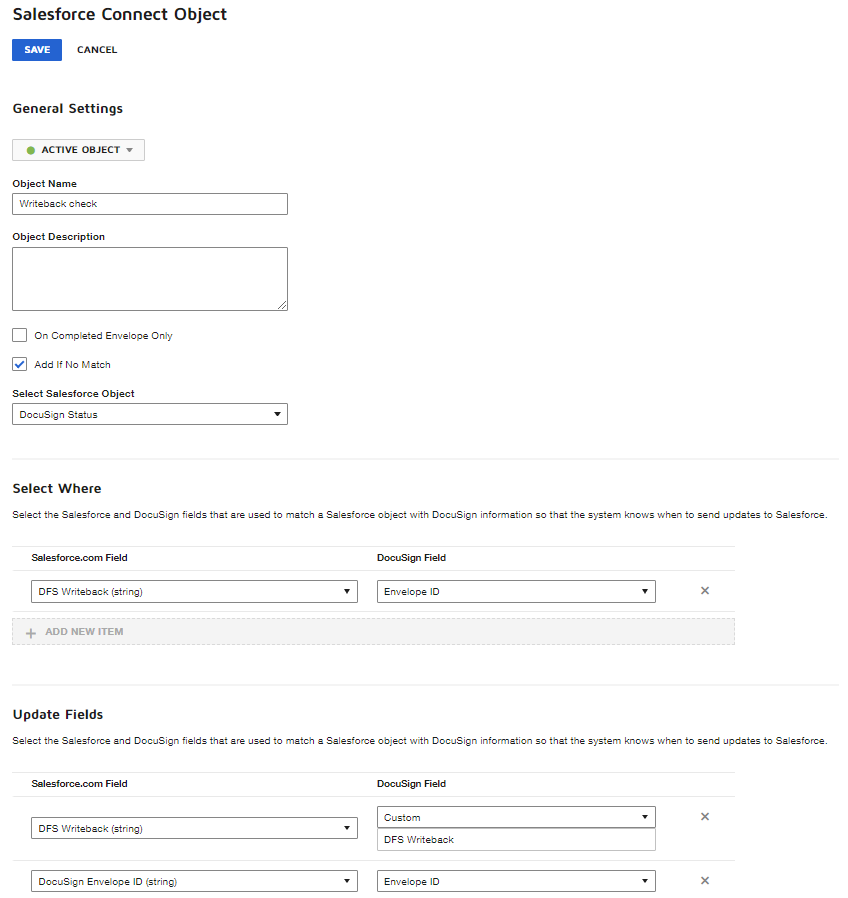This screenshot has height=898, width=848.
Task: Open Select Where DocuSign Field dropdown
Action: [516, 592]
